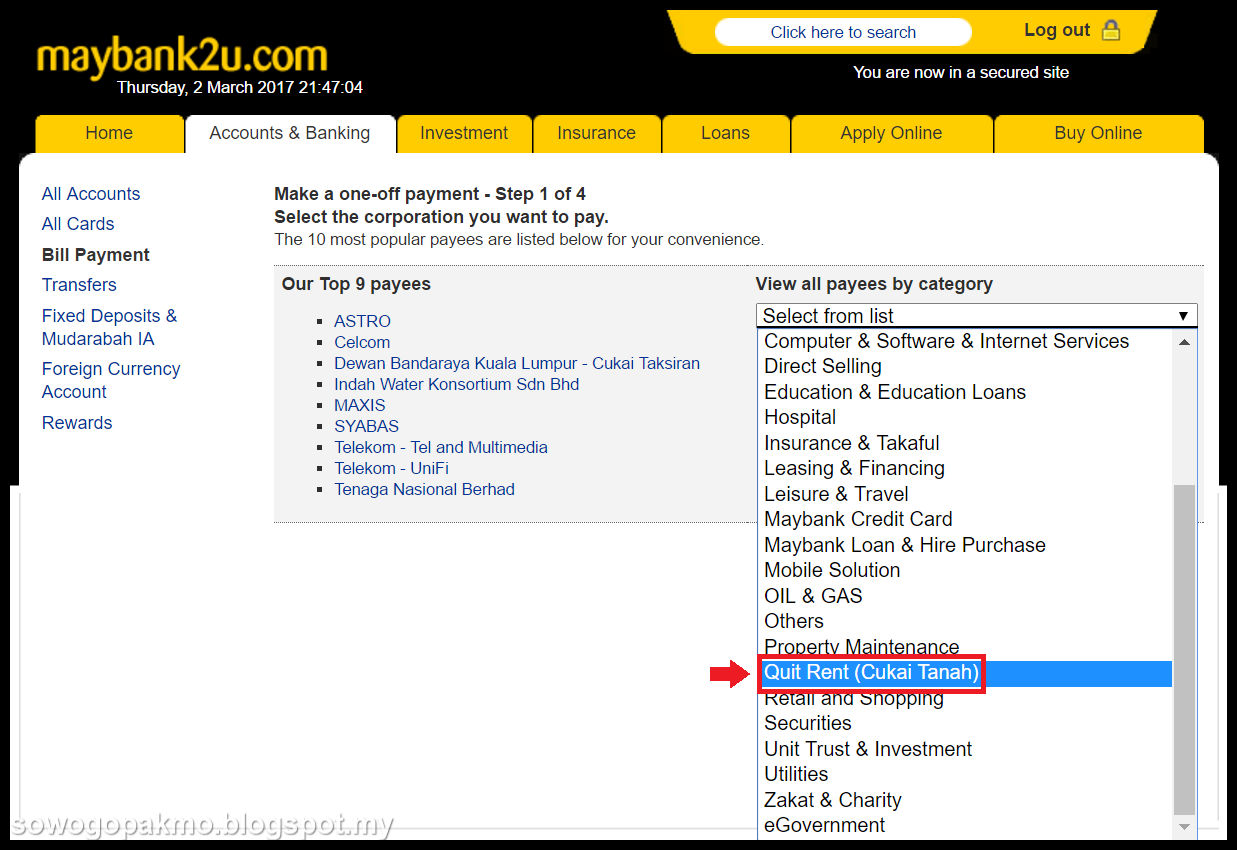Click the dropdown list scrollbar thumb
This screenshot has width=1237, height=850.
click(x=1184, y=650)
